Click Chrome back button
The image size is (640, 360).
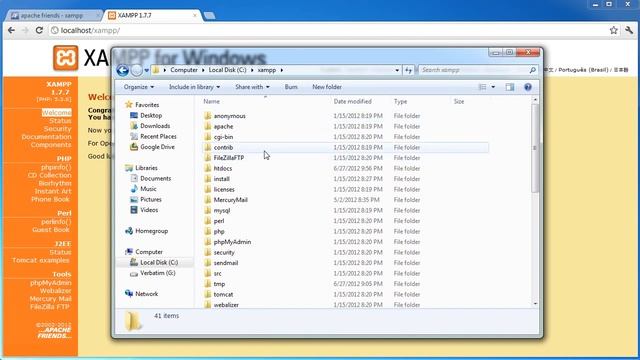pyautogui.click(x=11, y=30)
